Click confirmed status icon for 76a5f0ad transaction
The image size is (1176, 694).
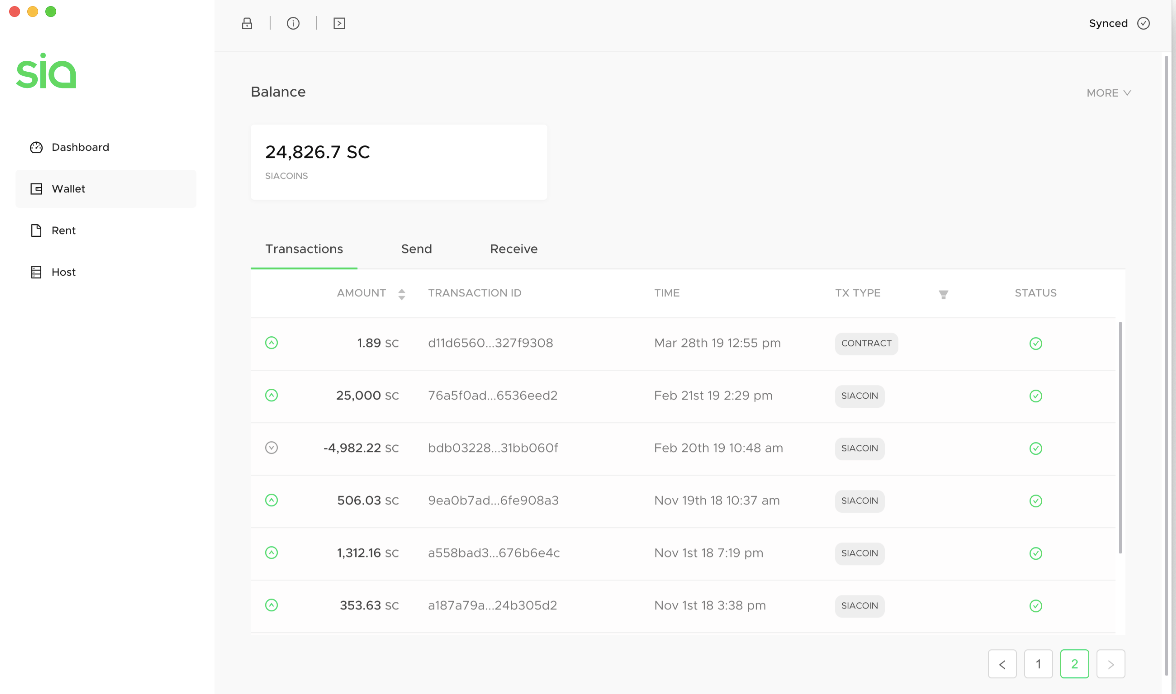[x=1036, y=396]
